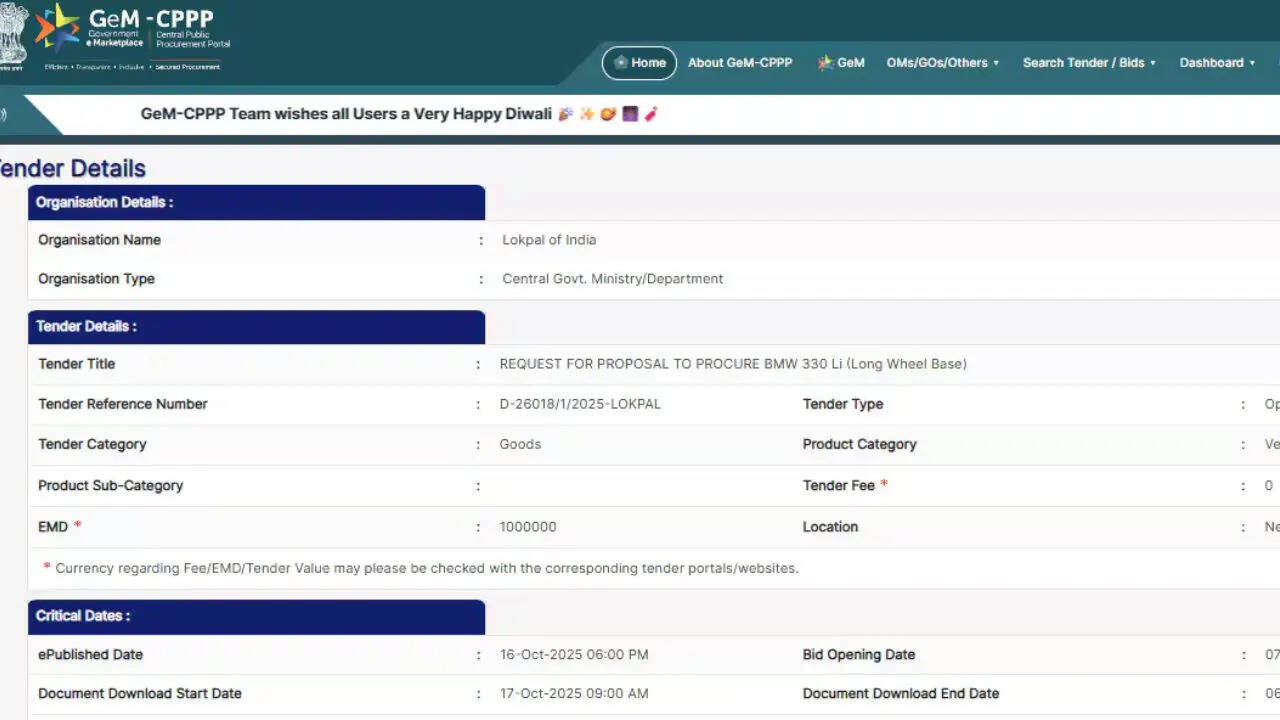Click the party popper emoji in banner
This screenshot has height=720, width=1280.
coord(566,114)
